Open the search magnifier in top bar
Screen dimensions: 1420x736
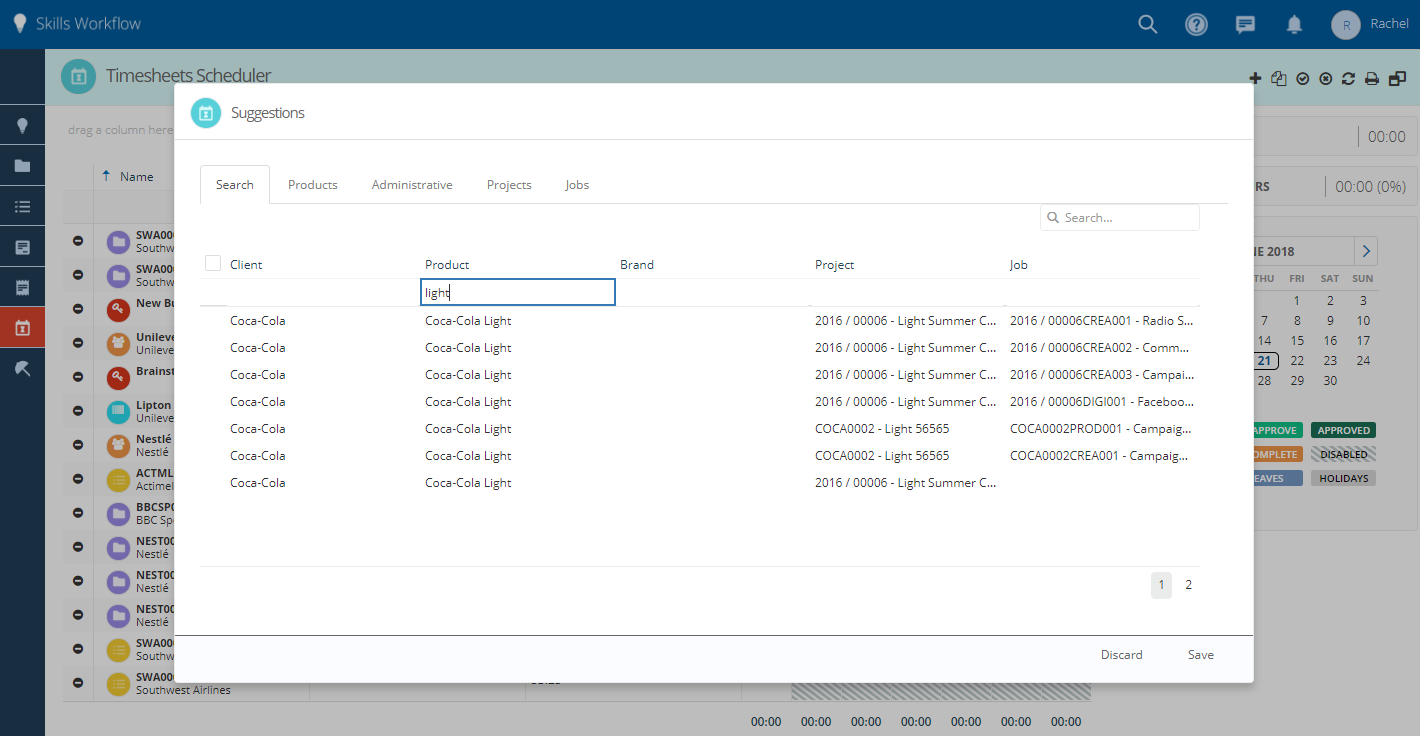(x=1148, y=24)
